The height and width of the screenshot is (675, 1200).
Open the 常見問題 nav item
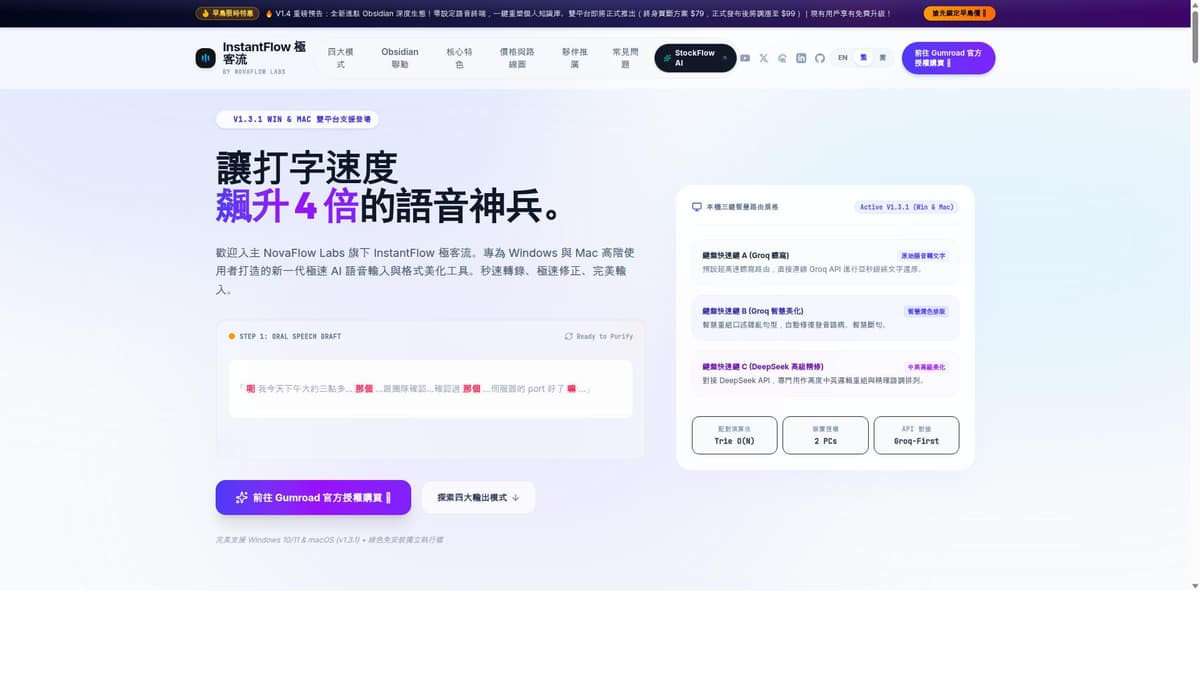[x=625, y=58]
